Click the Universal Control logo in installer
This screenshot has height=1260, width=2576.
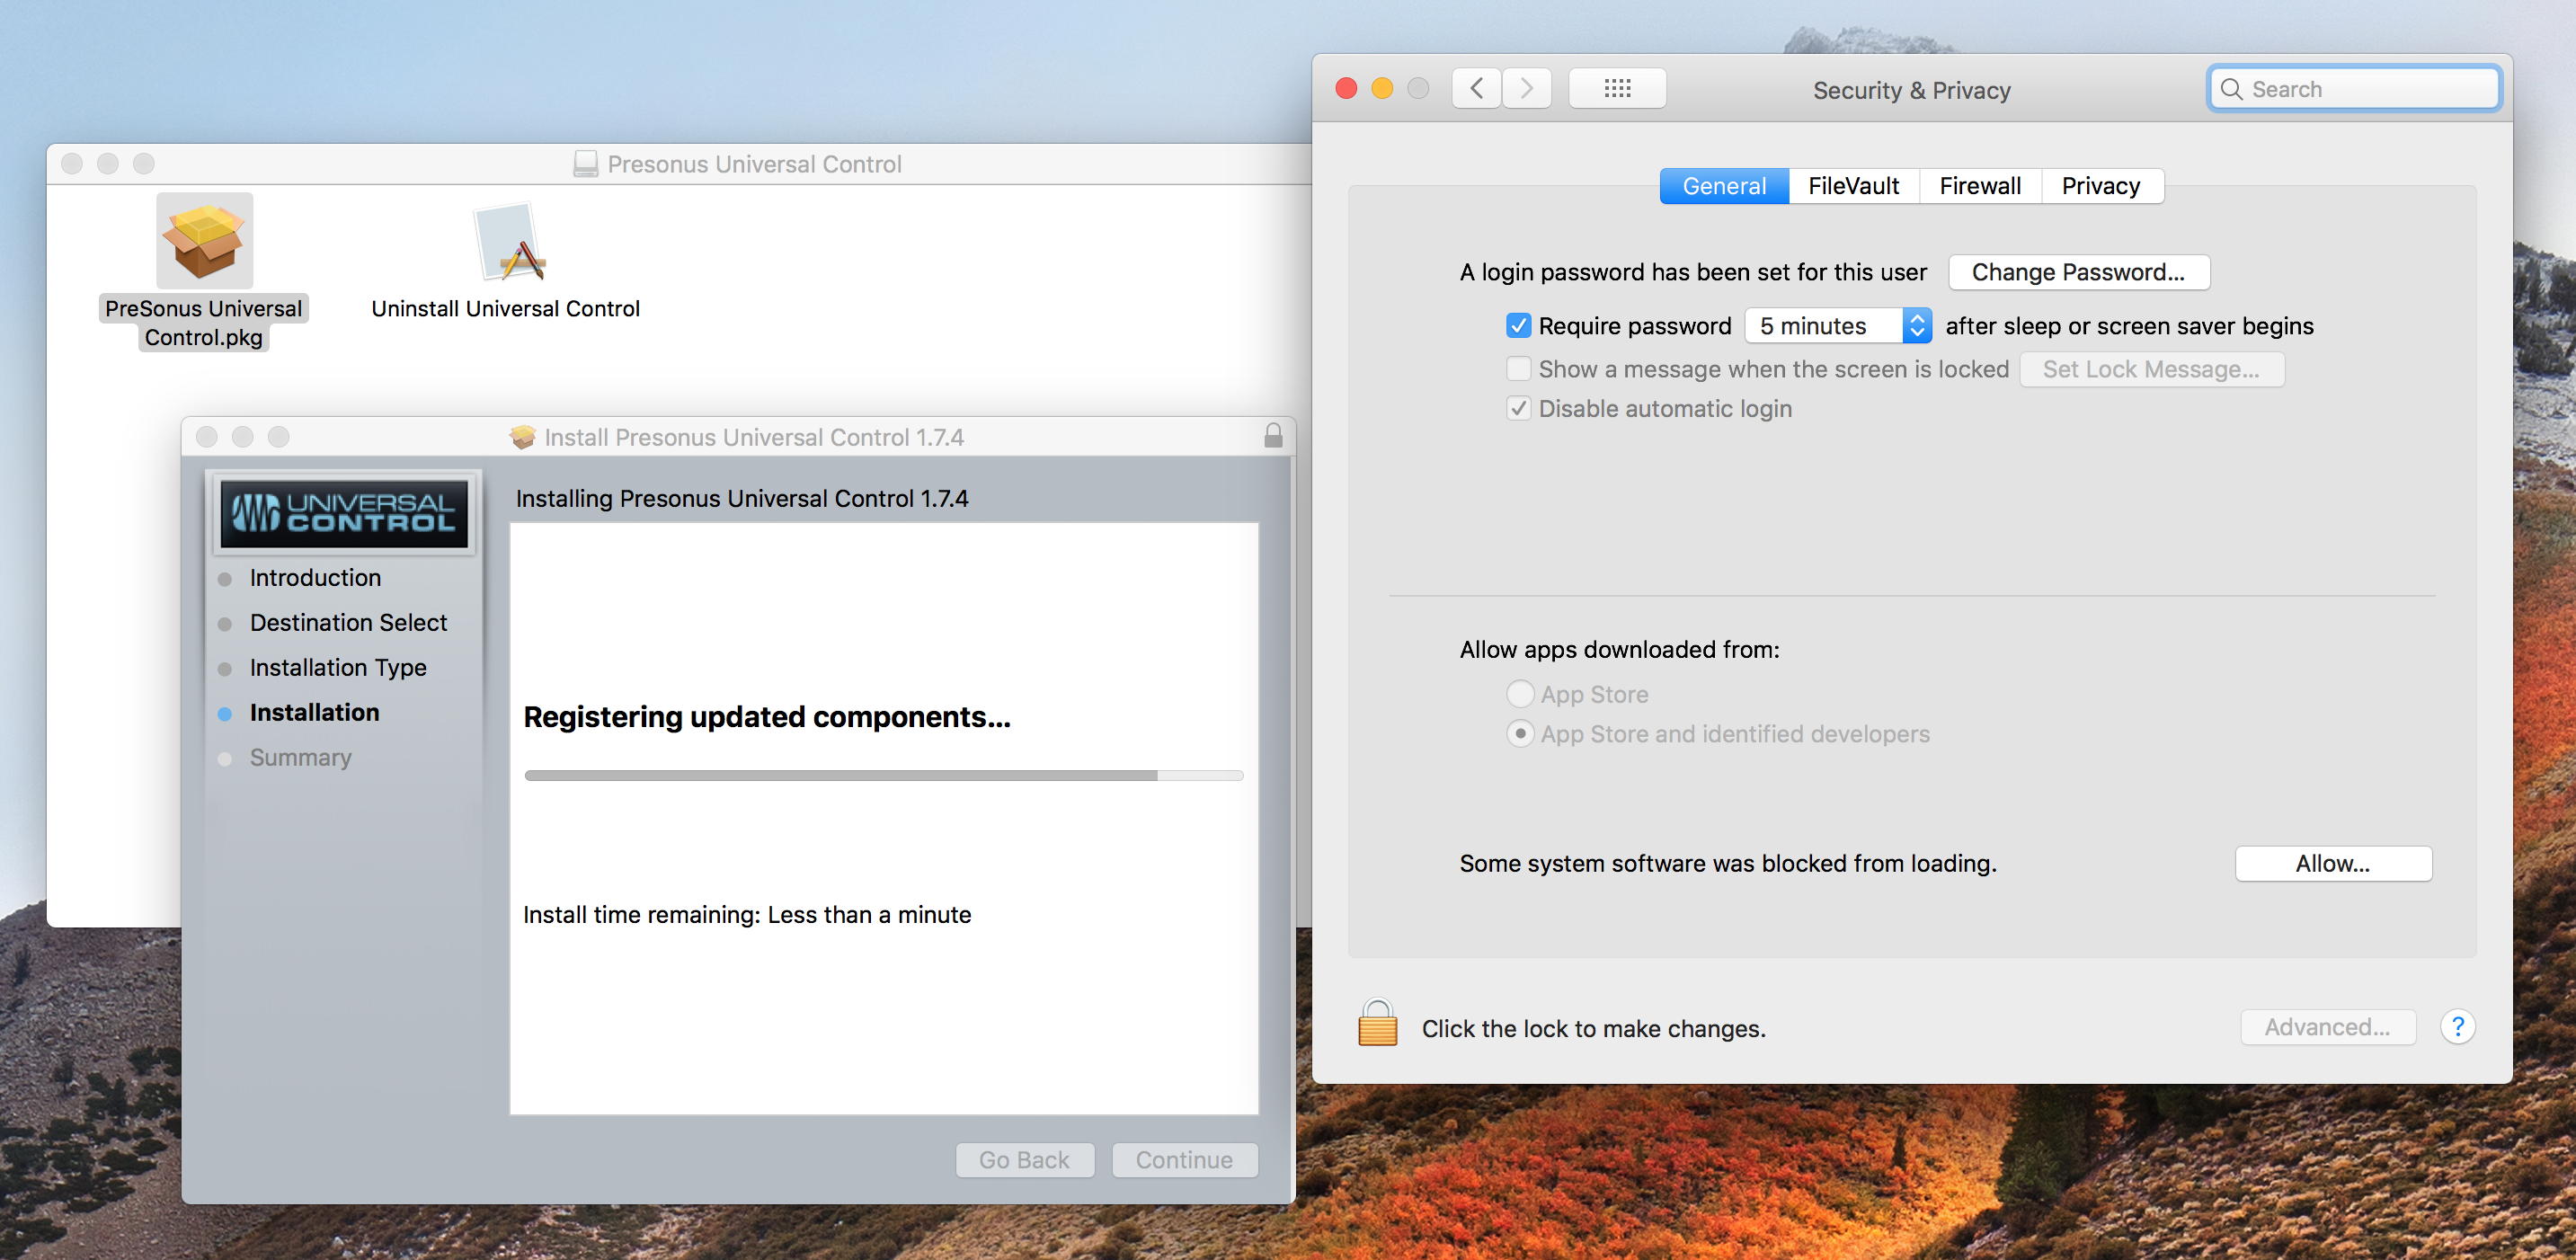coord(343,512)
